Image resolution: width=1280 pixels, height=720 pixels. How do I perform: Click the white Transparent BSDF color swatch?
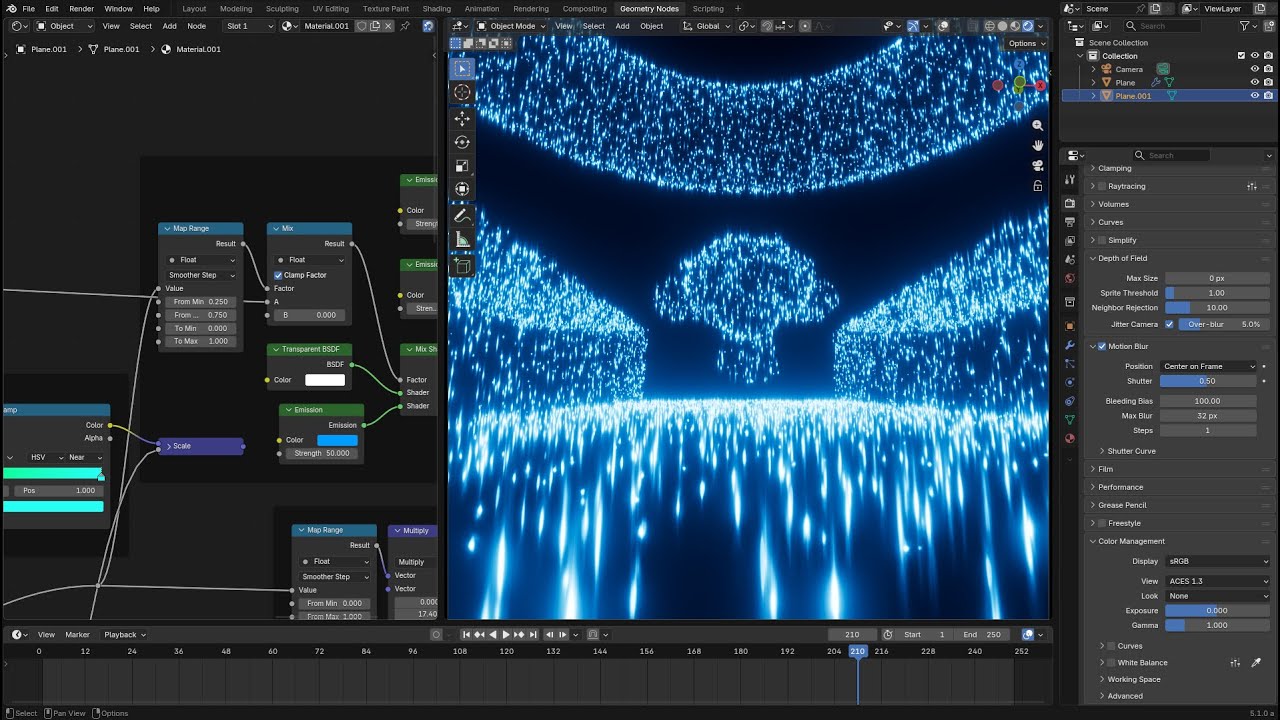[325, 380]
